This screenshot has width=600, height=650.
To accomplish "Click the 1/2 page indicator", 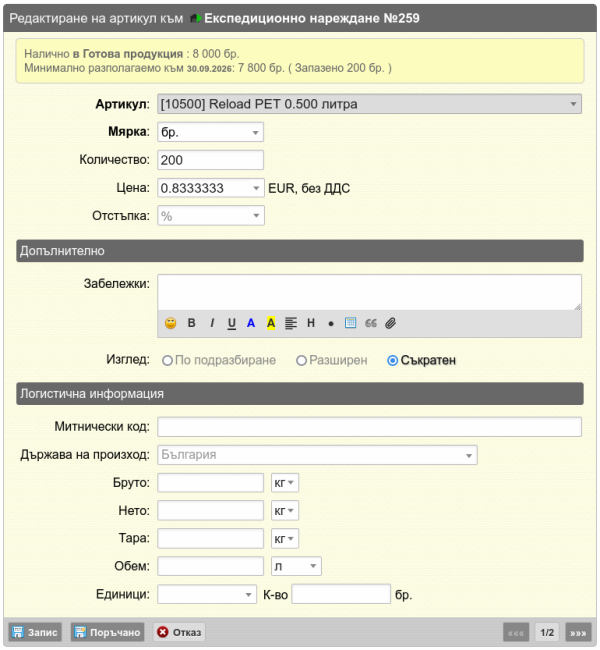I will (x=547, y=633).
